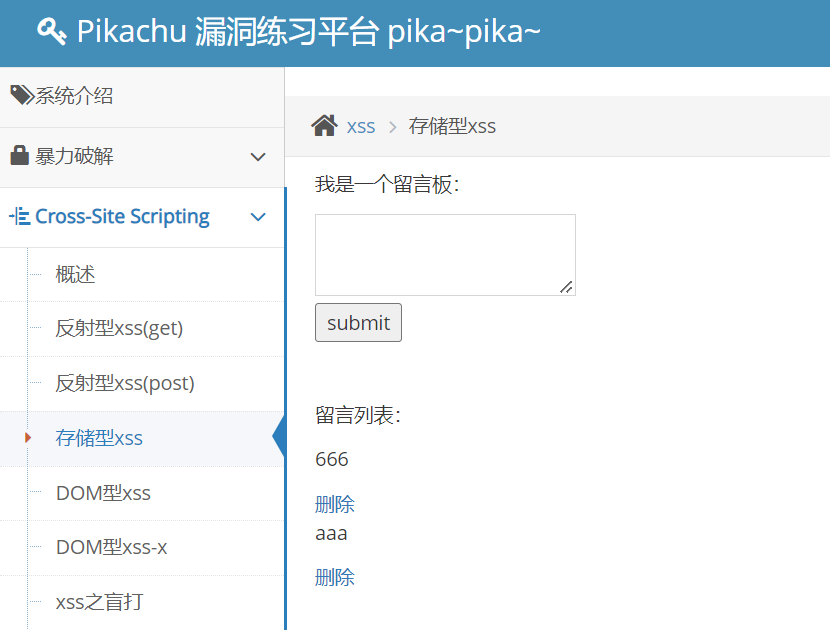Click the 删除 link under message 666
This screenshot has height=630, width=830.
[x=335, y=503]
